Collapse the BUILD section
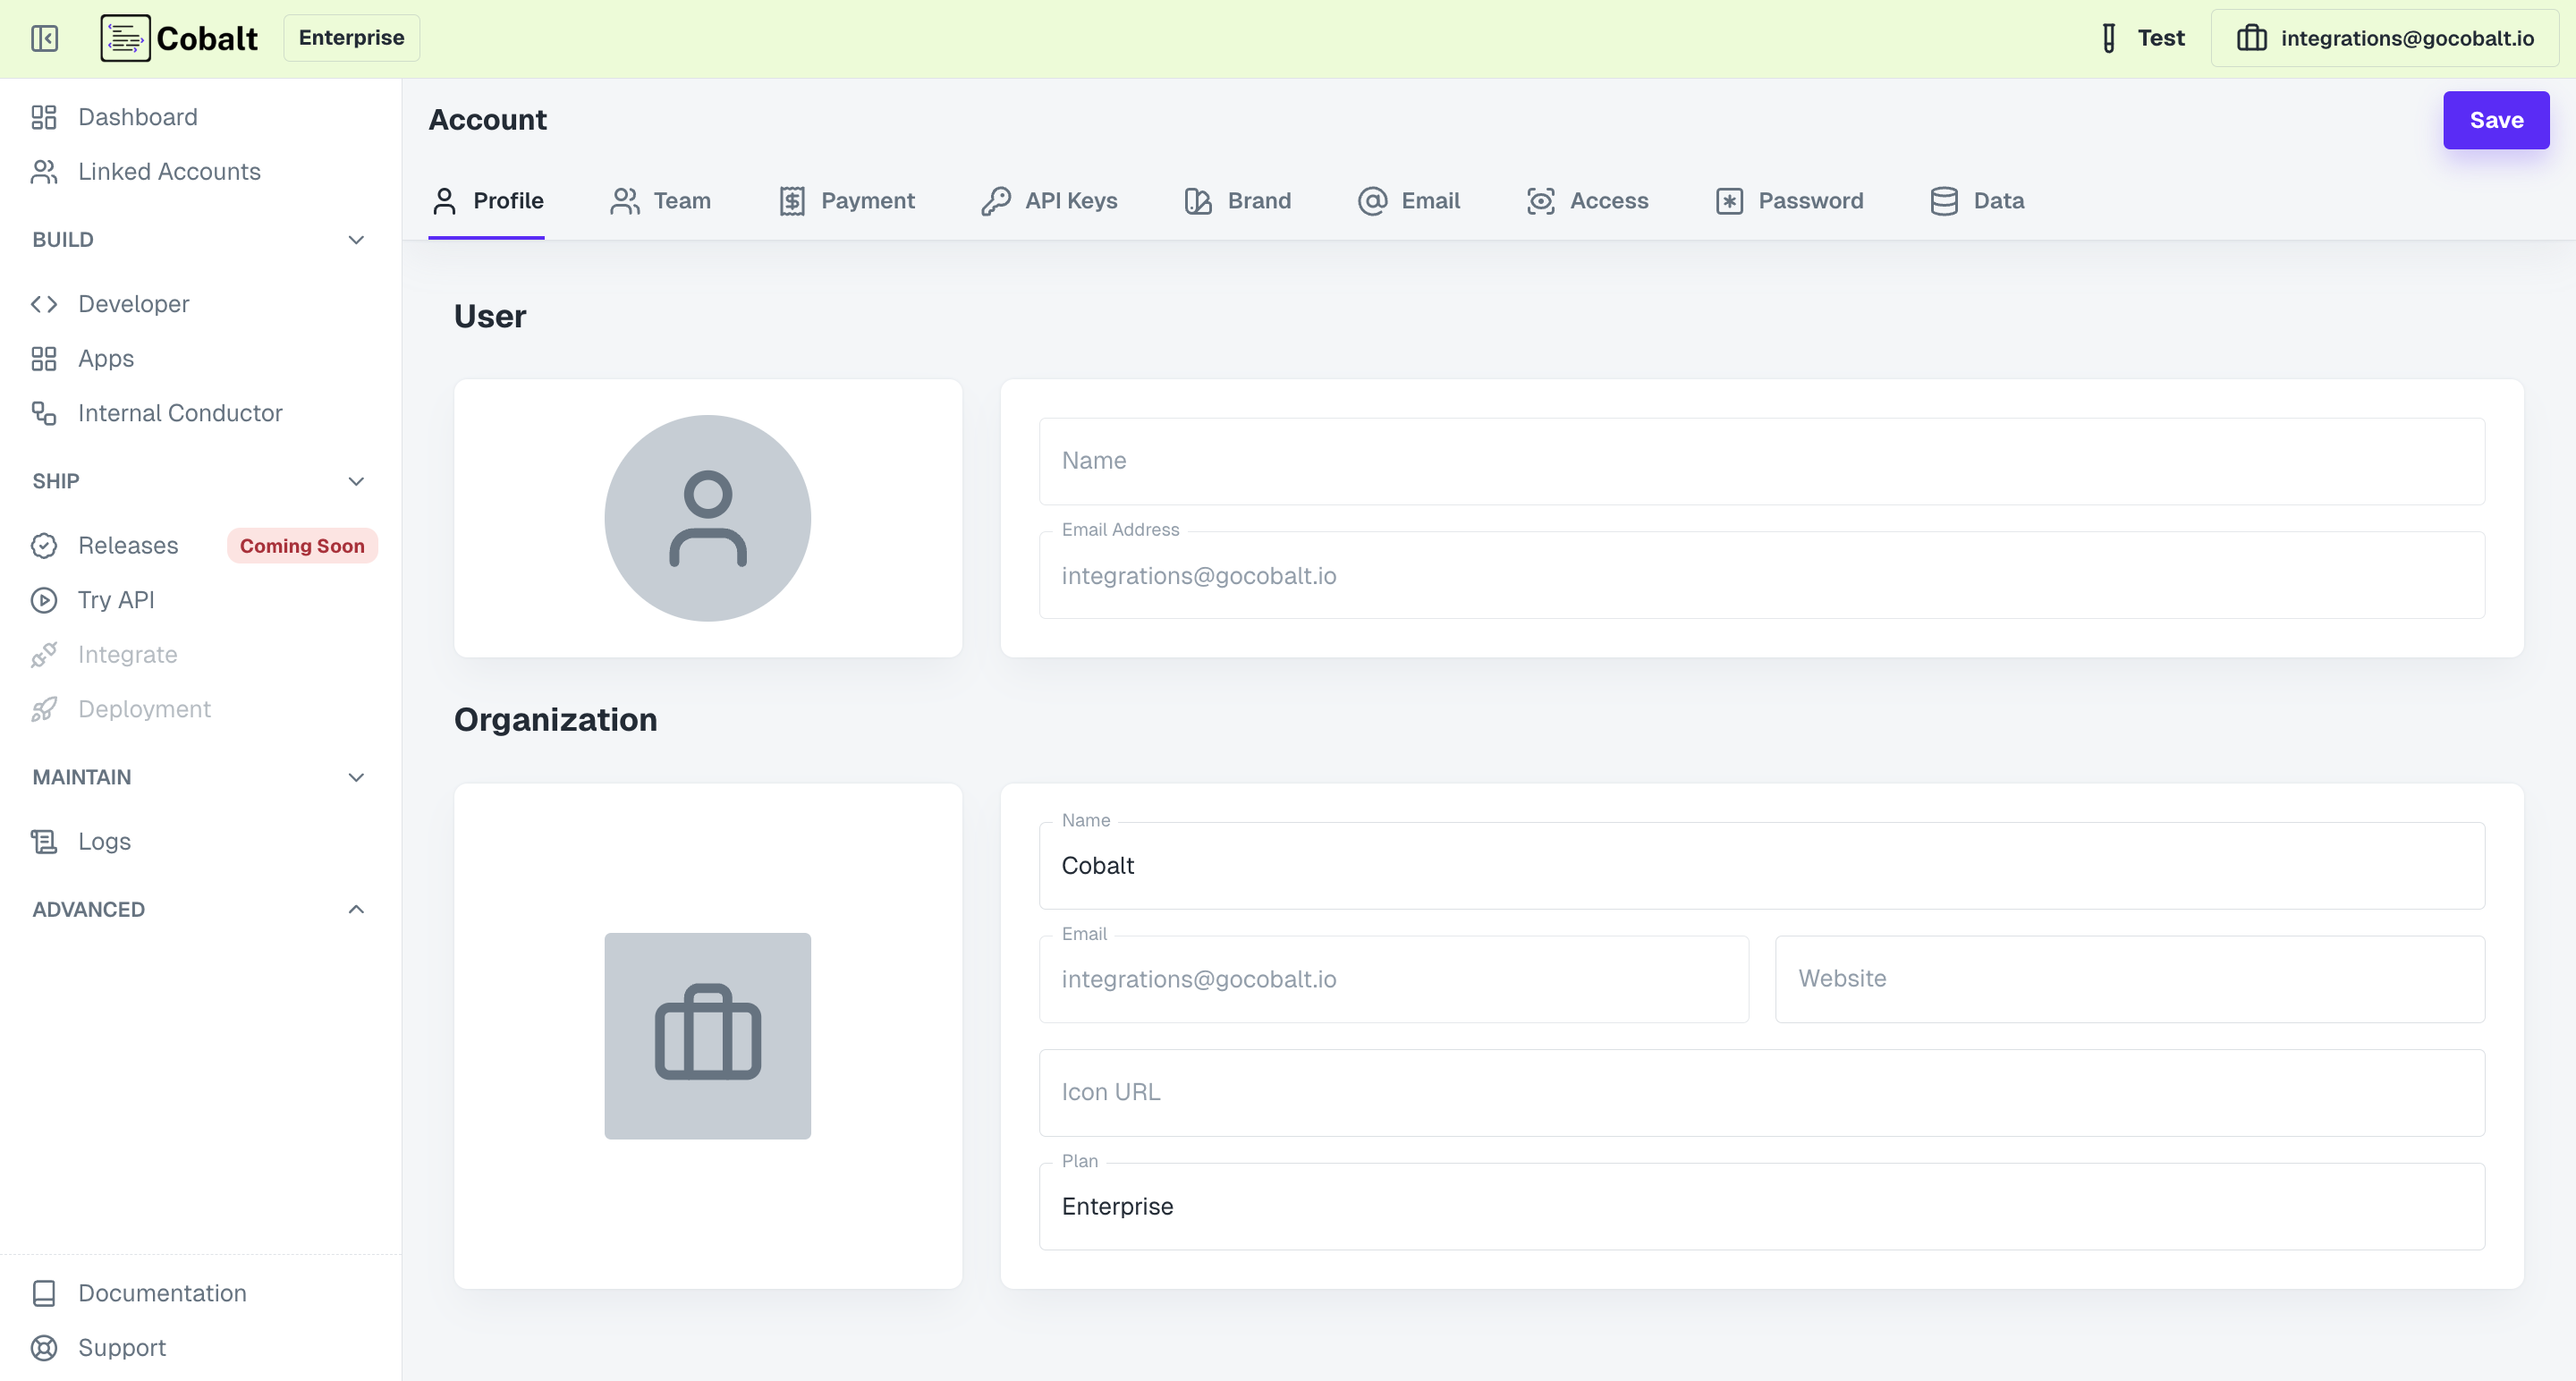The height and width of the screenshot is (1381, 2576). (x=355, y=240)
